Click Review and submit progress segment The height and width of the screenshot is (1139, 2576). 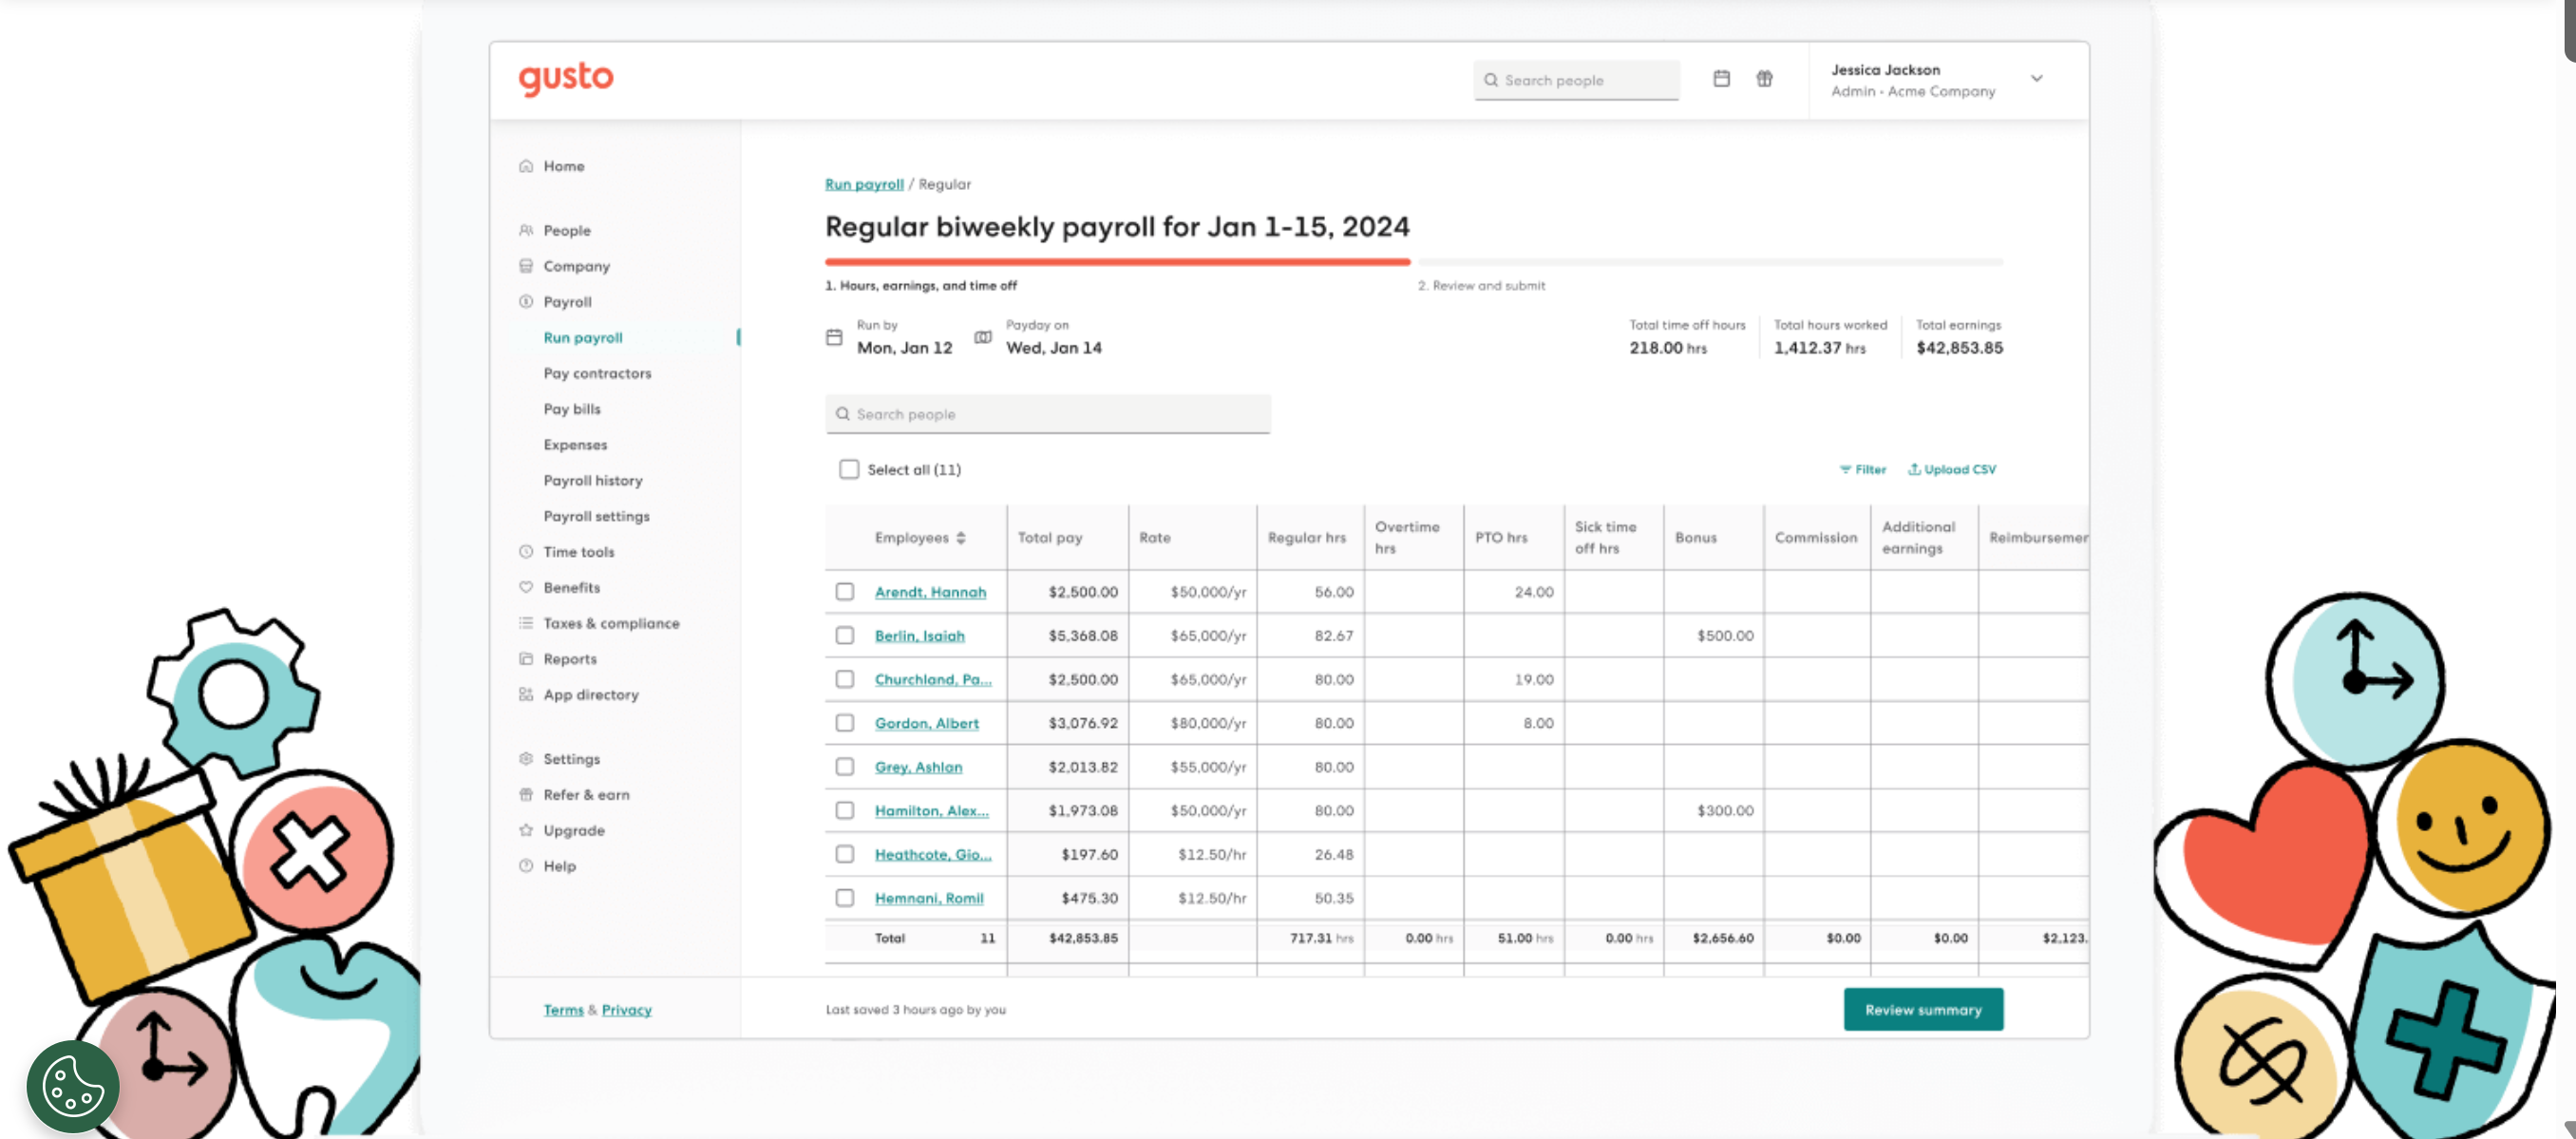click(x=1710, y=262)
